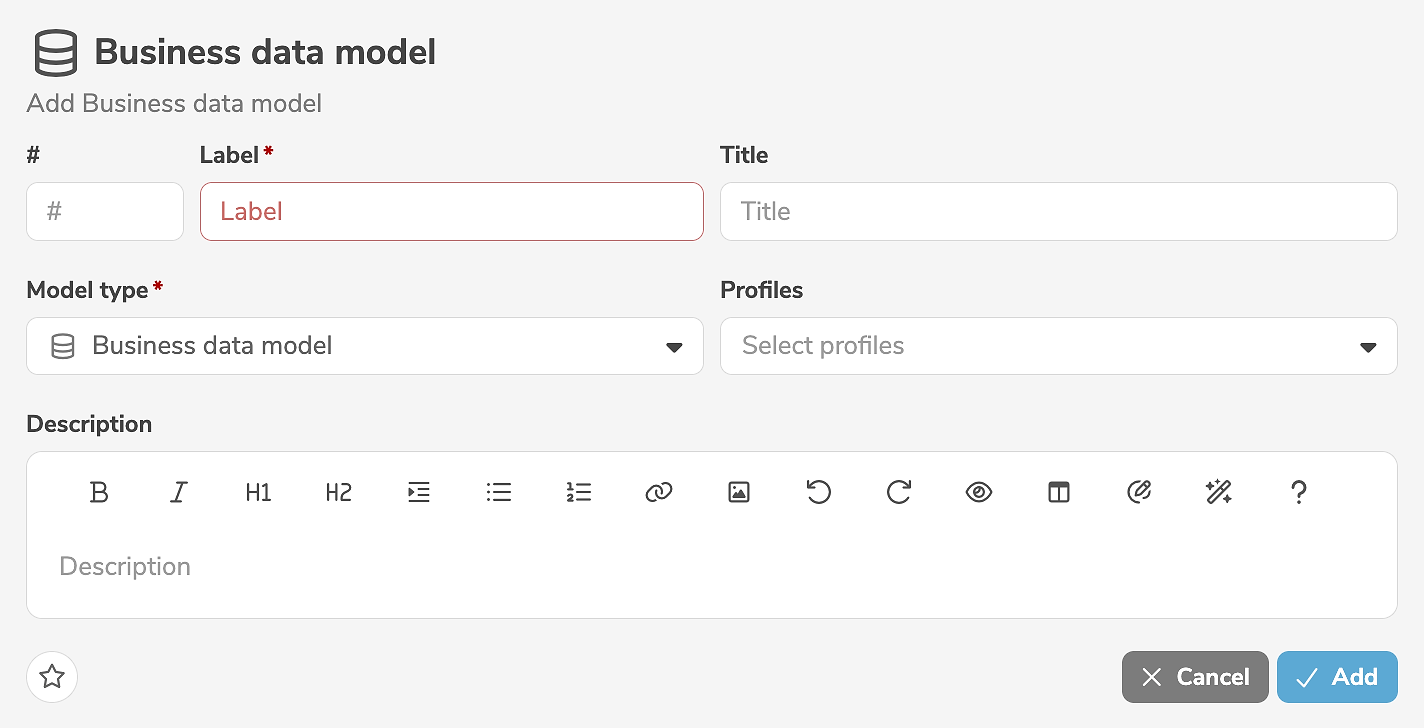This screenshot has height=728, width=1424.
Task: Click the indent icon in editor toolbar
Action: click(419, 492)
